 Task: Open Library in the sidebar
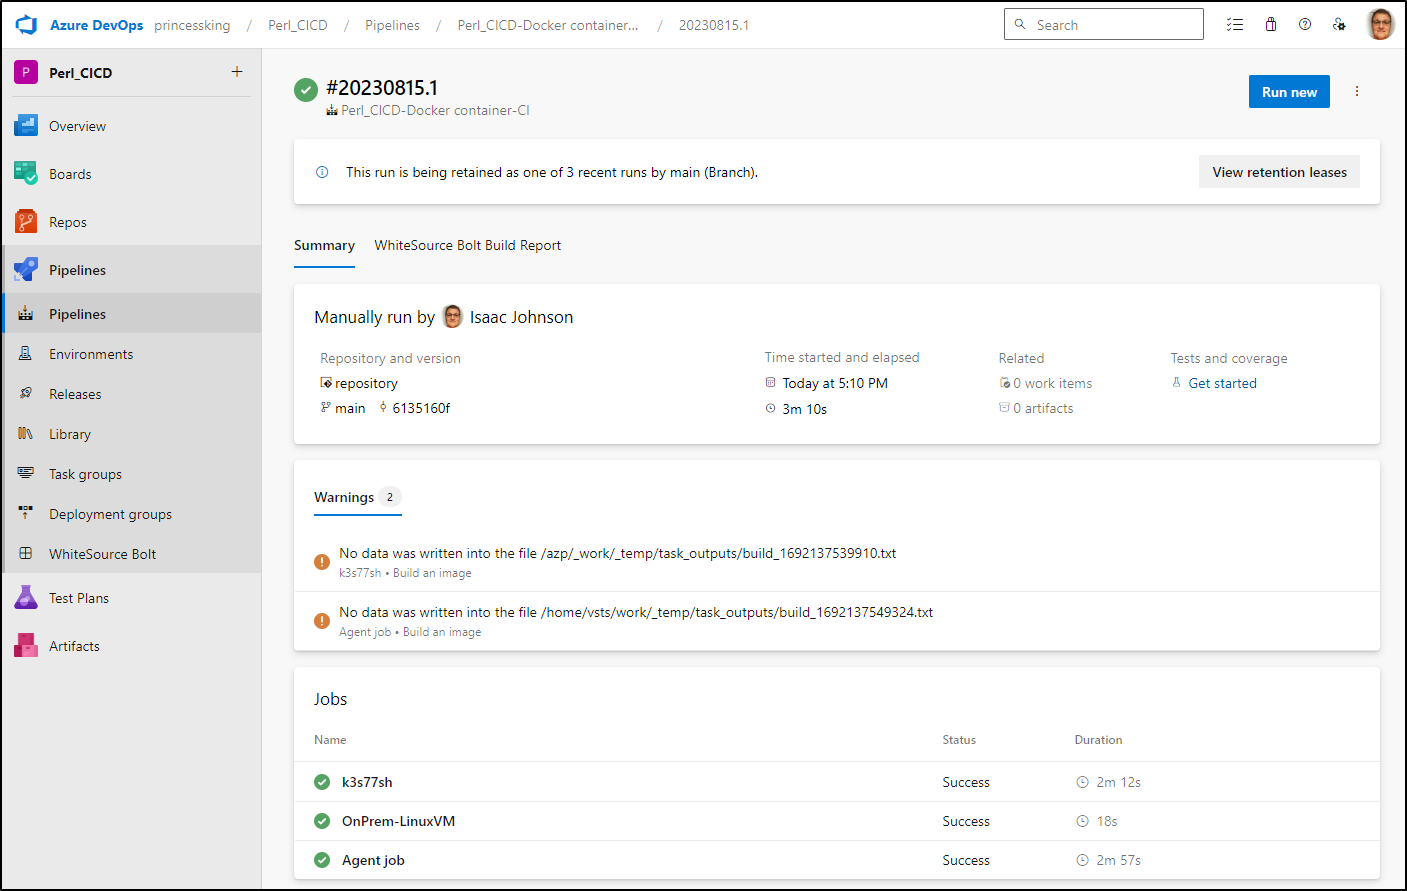pyautogui.click(x=131, y=434)
